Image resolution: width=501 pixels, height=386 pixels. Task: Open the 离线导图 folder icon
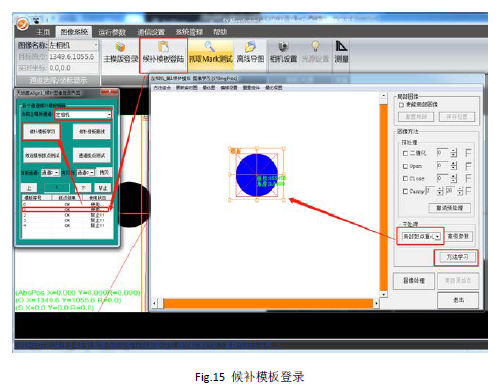pyautogui.click(x=250, y=47)
